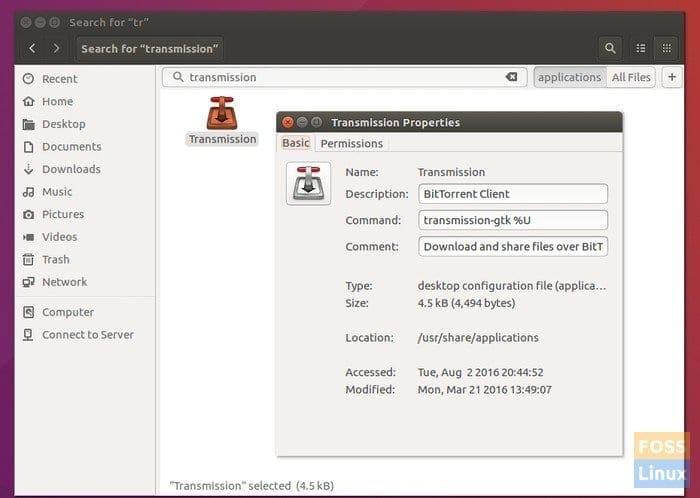The width and height of the screenshot is (700, 498).
Task: Filter search to applications
Action: coord(569,77)
